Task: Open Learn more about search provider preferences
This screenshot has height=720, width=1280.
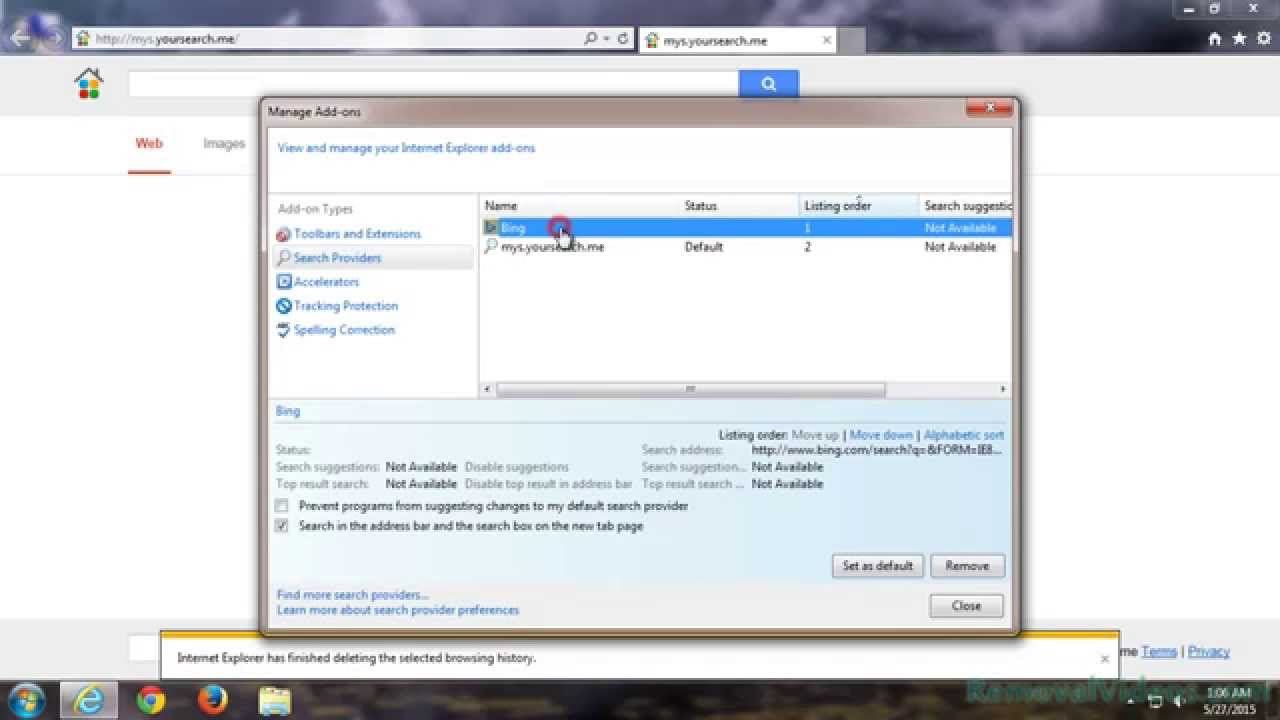Action: pos(398,610)
